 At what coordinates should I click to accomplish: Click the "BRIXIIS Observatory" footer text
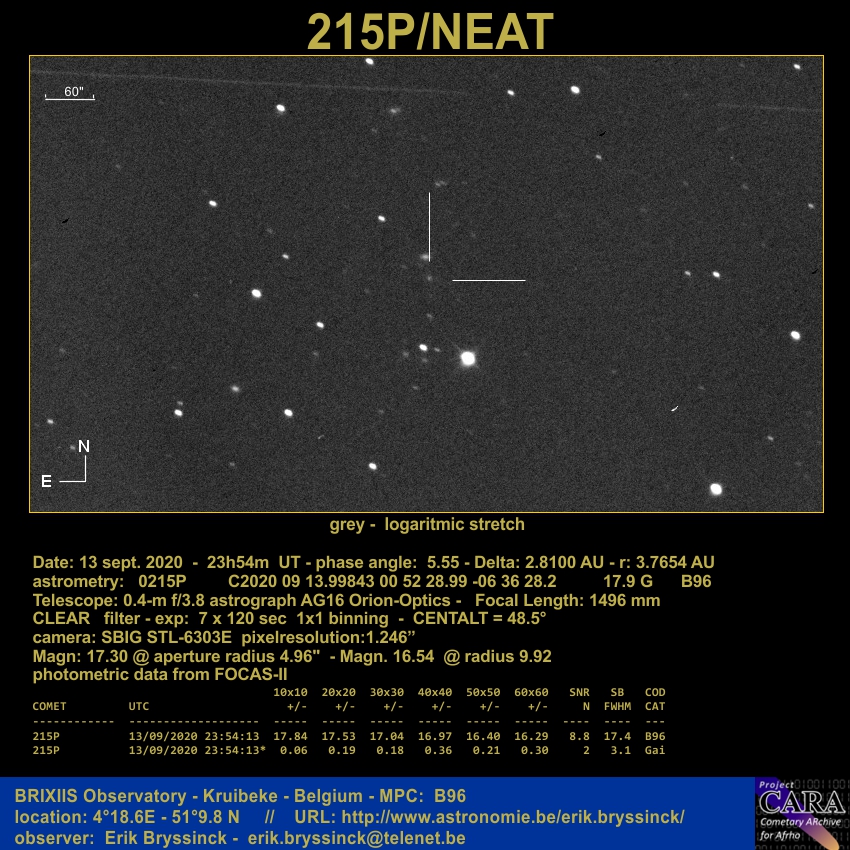point(100,796)
